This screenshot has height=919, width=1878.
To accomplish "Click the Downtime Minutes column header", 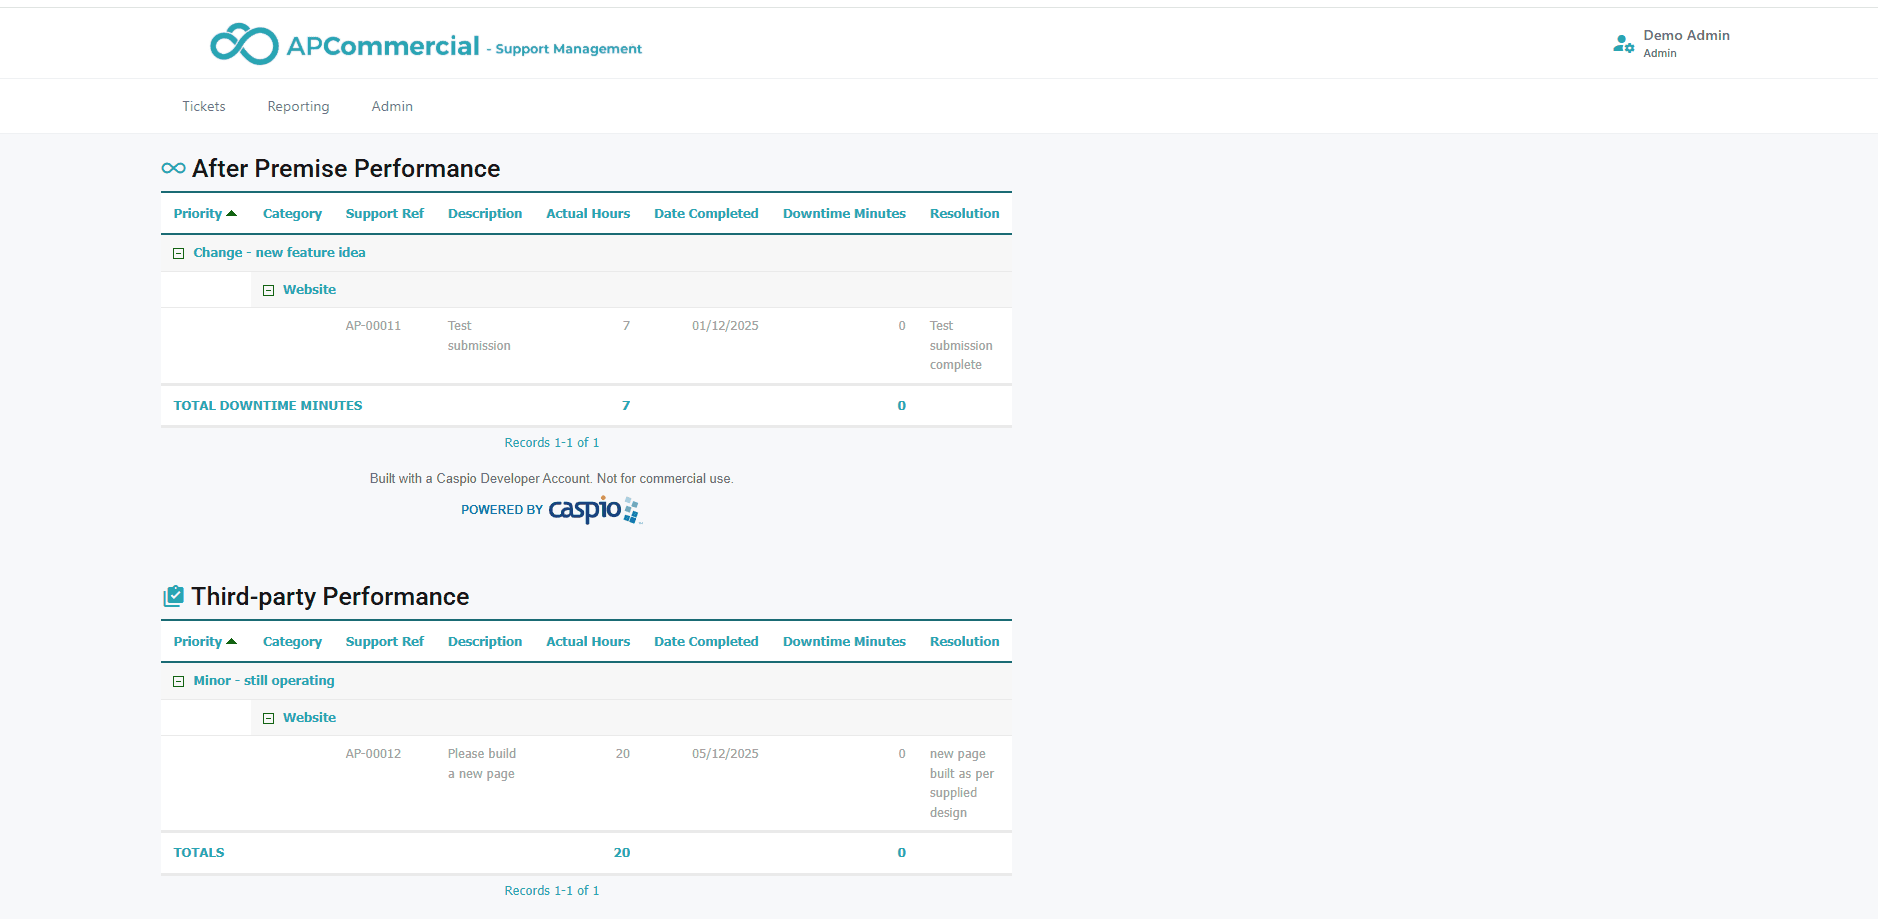I will (x=844, y=212).
